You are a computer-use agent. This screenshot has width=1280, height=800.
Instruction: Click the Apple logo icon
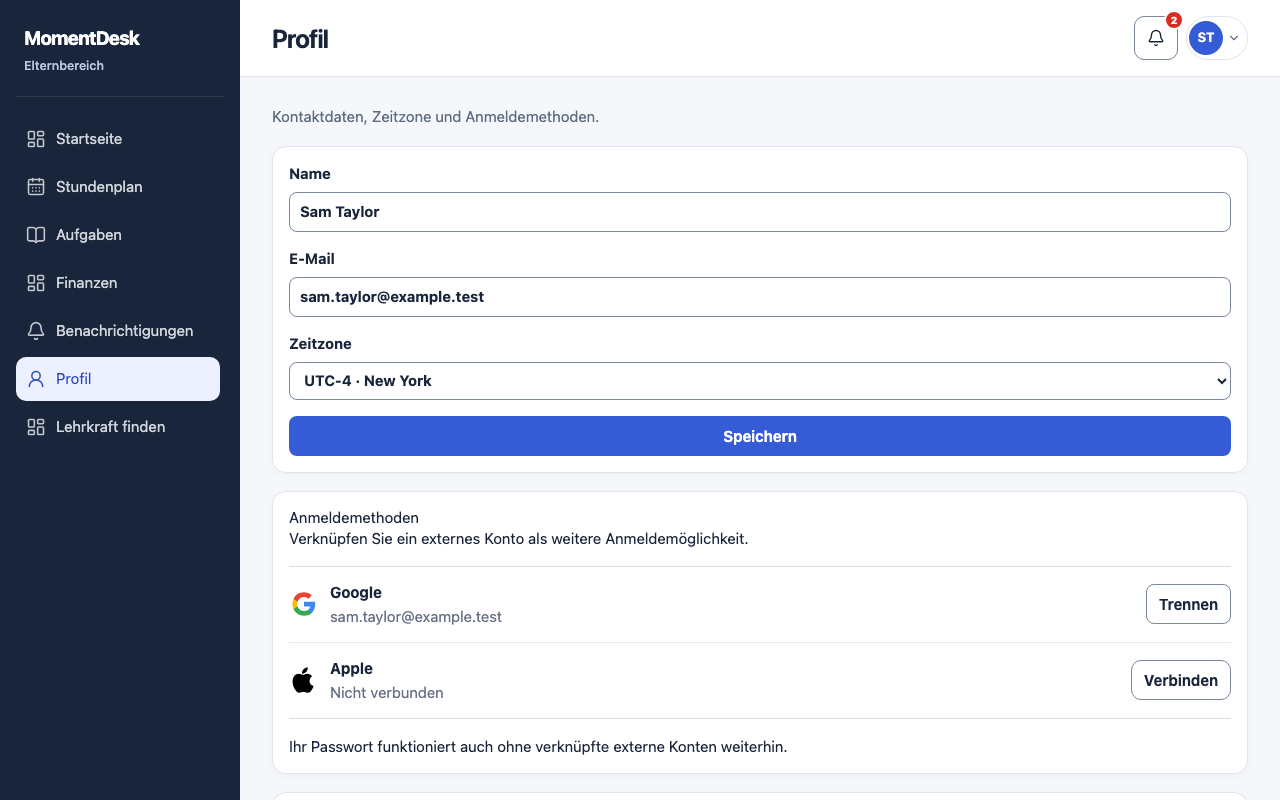coord(303,680)
